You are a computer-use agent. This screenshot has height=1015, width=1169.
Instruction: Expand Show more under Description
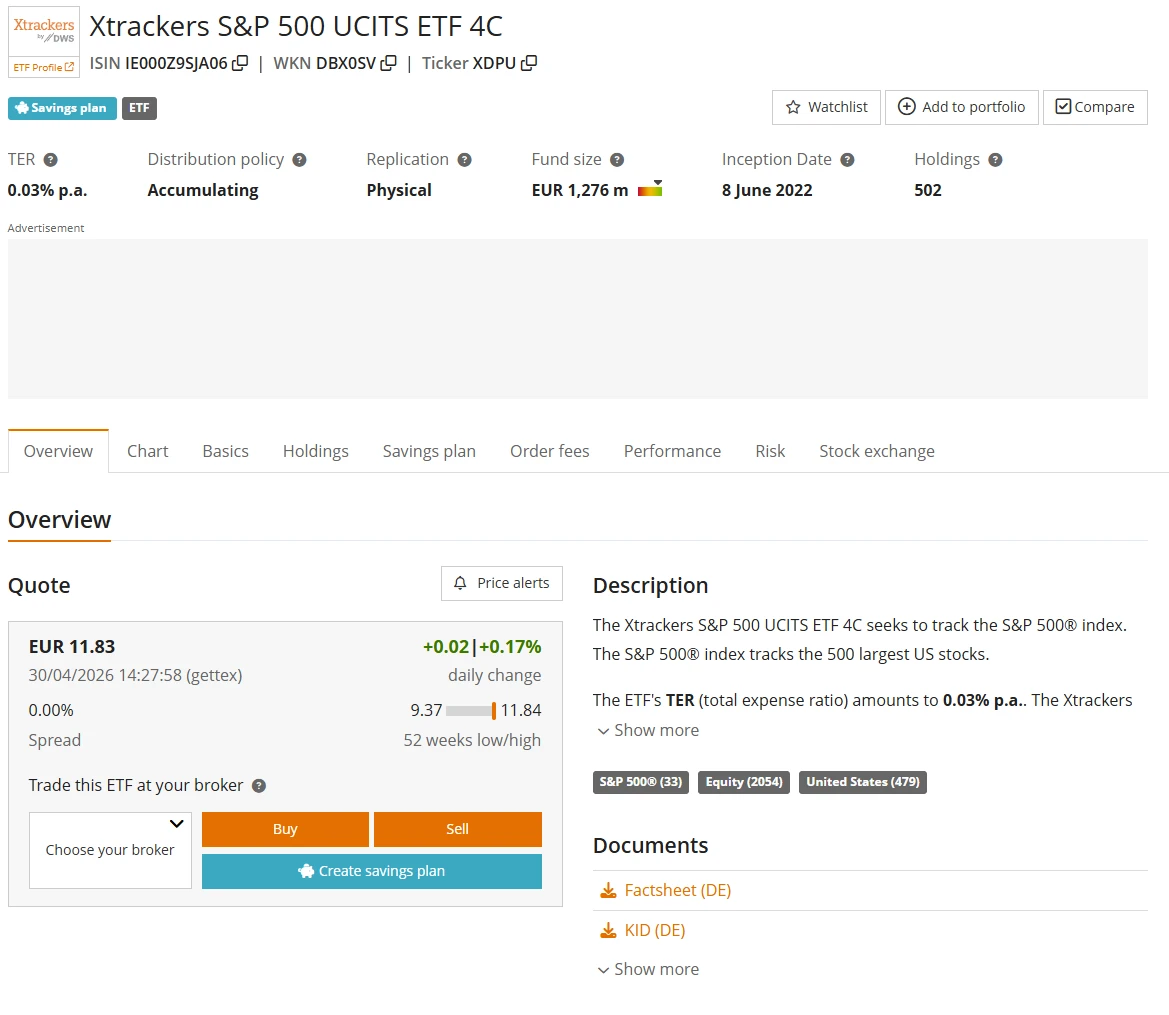647,730
